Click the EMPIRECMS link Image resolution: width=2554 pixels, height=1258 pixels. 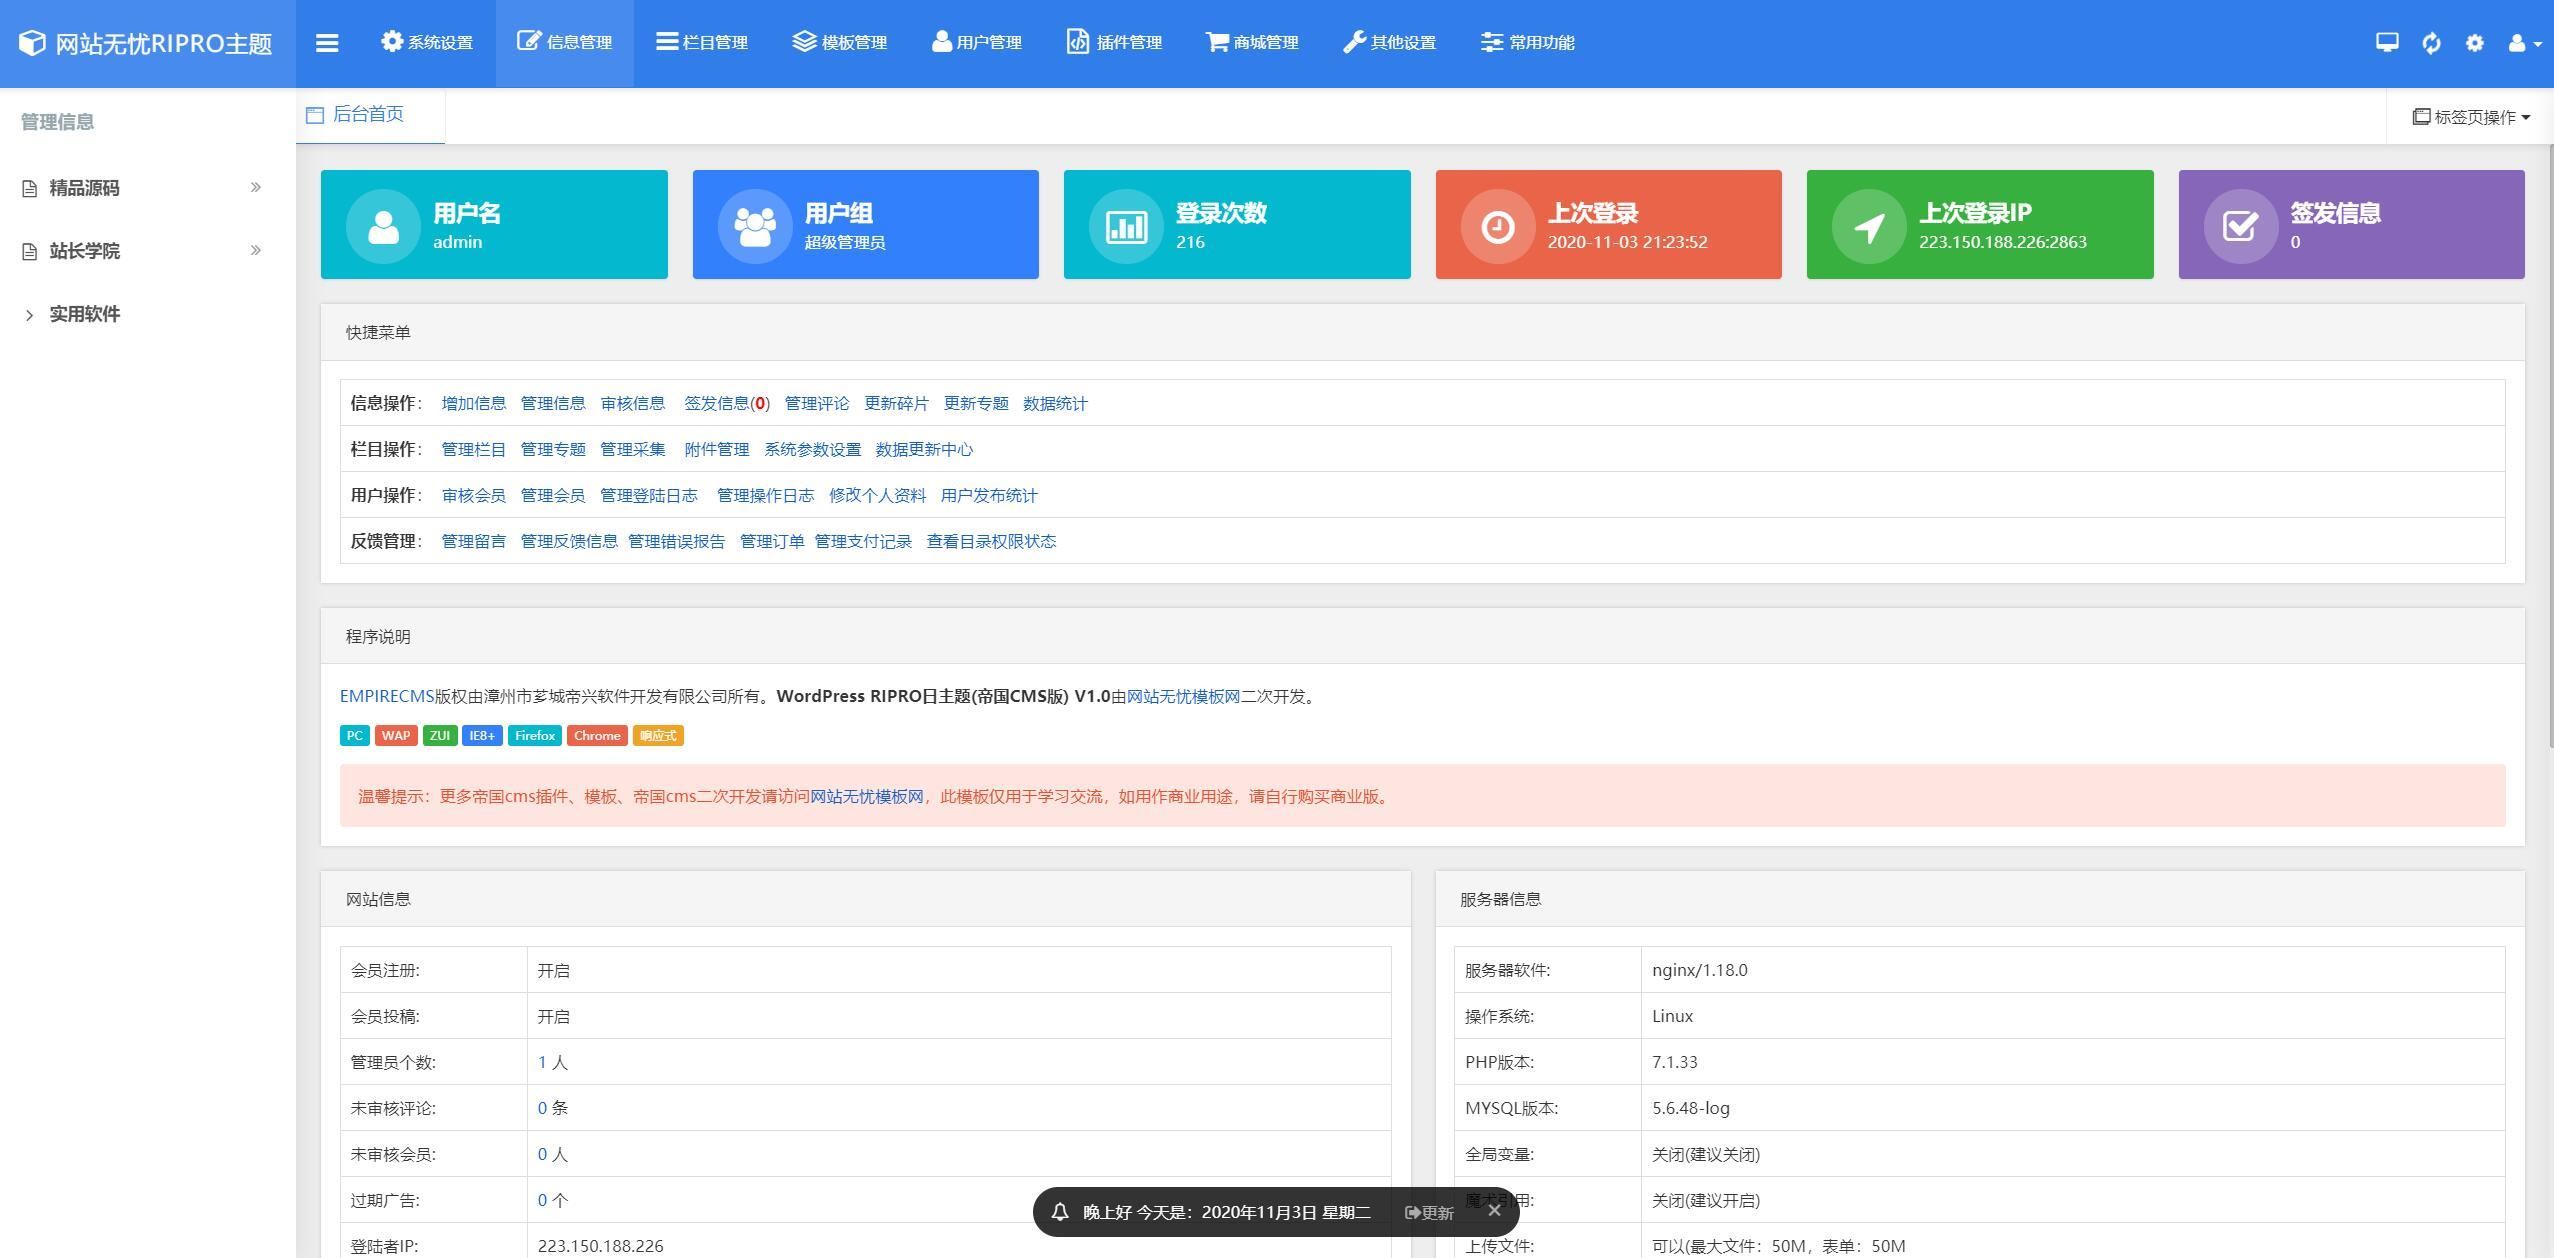pyautogui.click(x=387, y=696)
